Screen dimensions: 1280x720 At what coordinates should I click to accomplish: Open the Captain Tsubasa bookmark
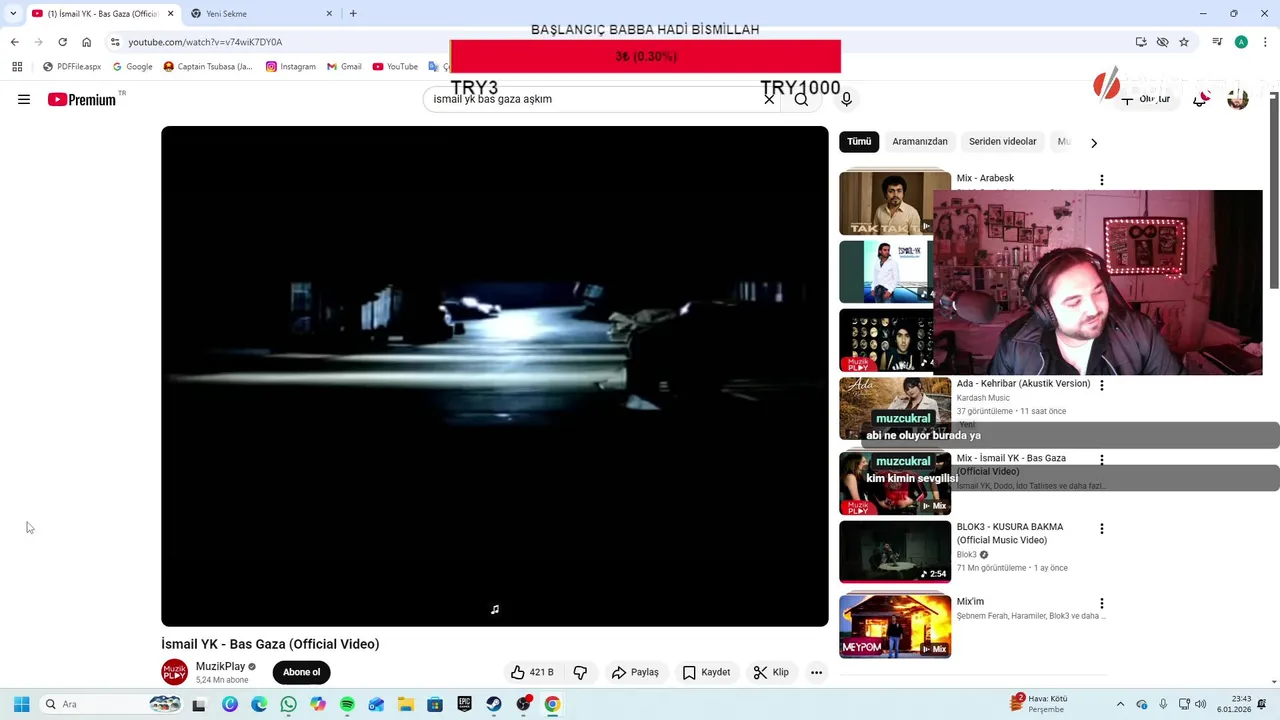(x=208, y=67)
